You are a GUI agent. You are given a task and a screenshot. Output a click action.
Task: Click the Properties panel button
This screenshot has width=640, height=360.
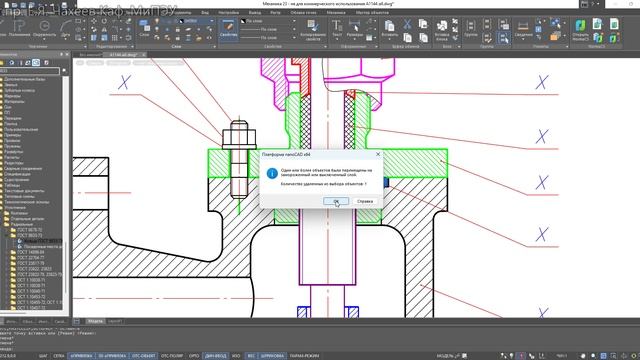[229, 29]
